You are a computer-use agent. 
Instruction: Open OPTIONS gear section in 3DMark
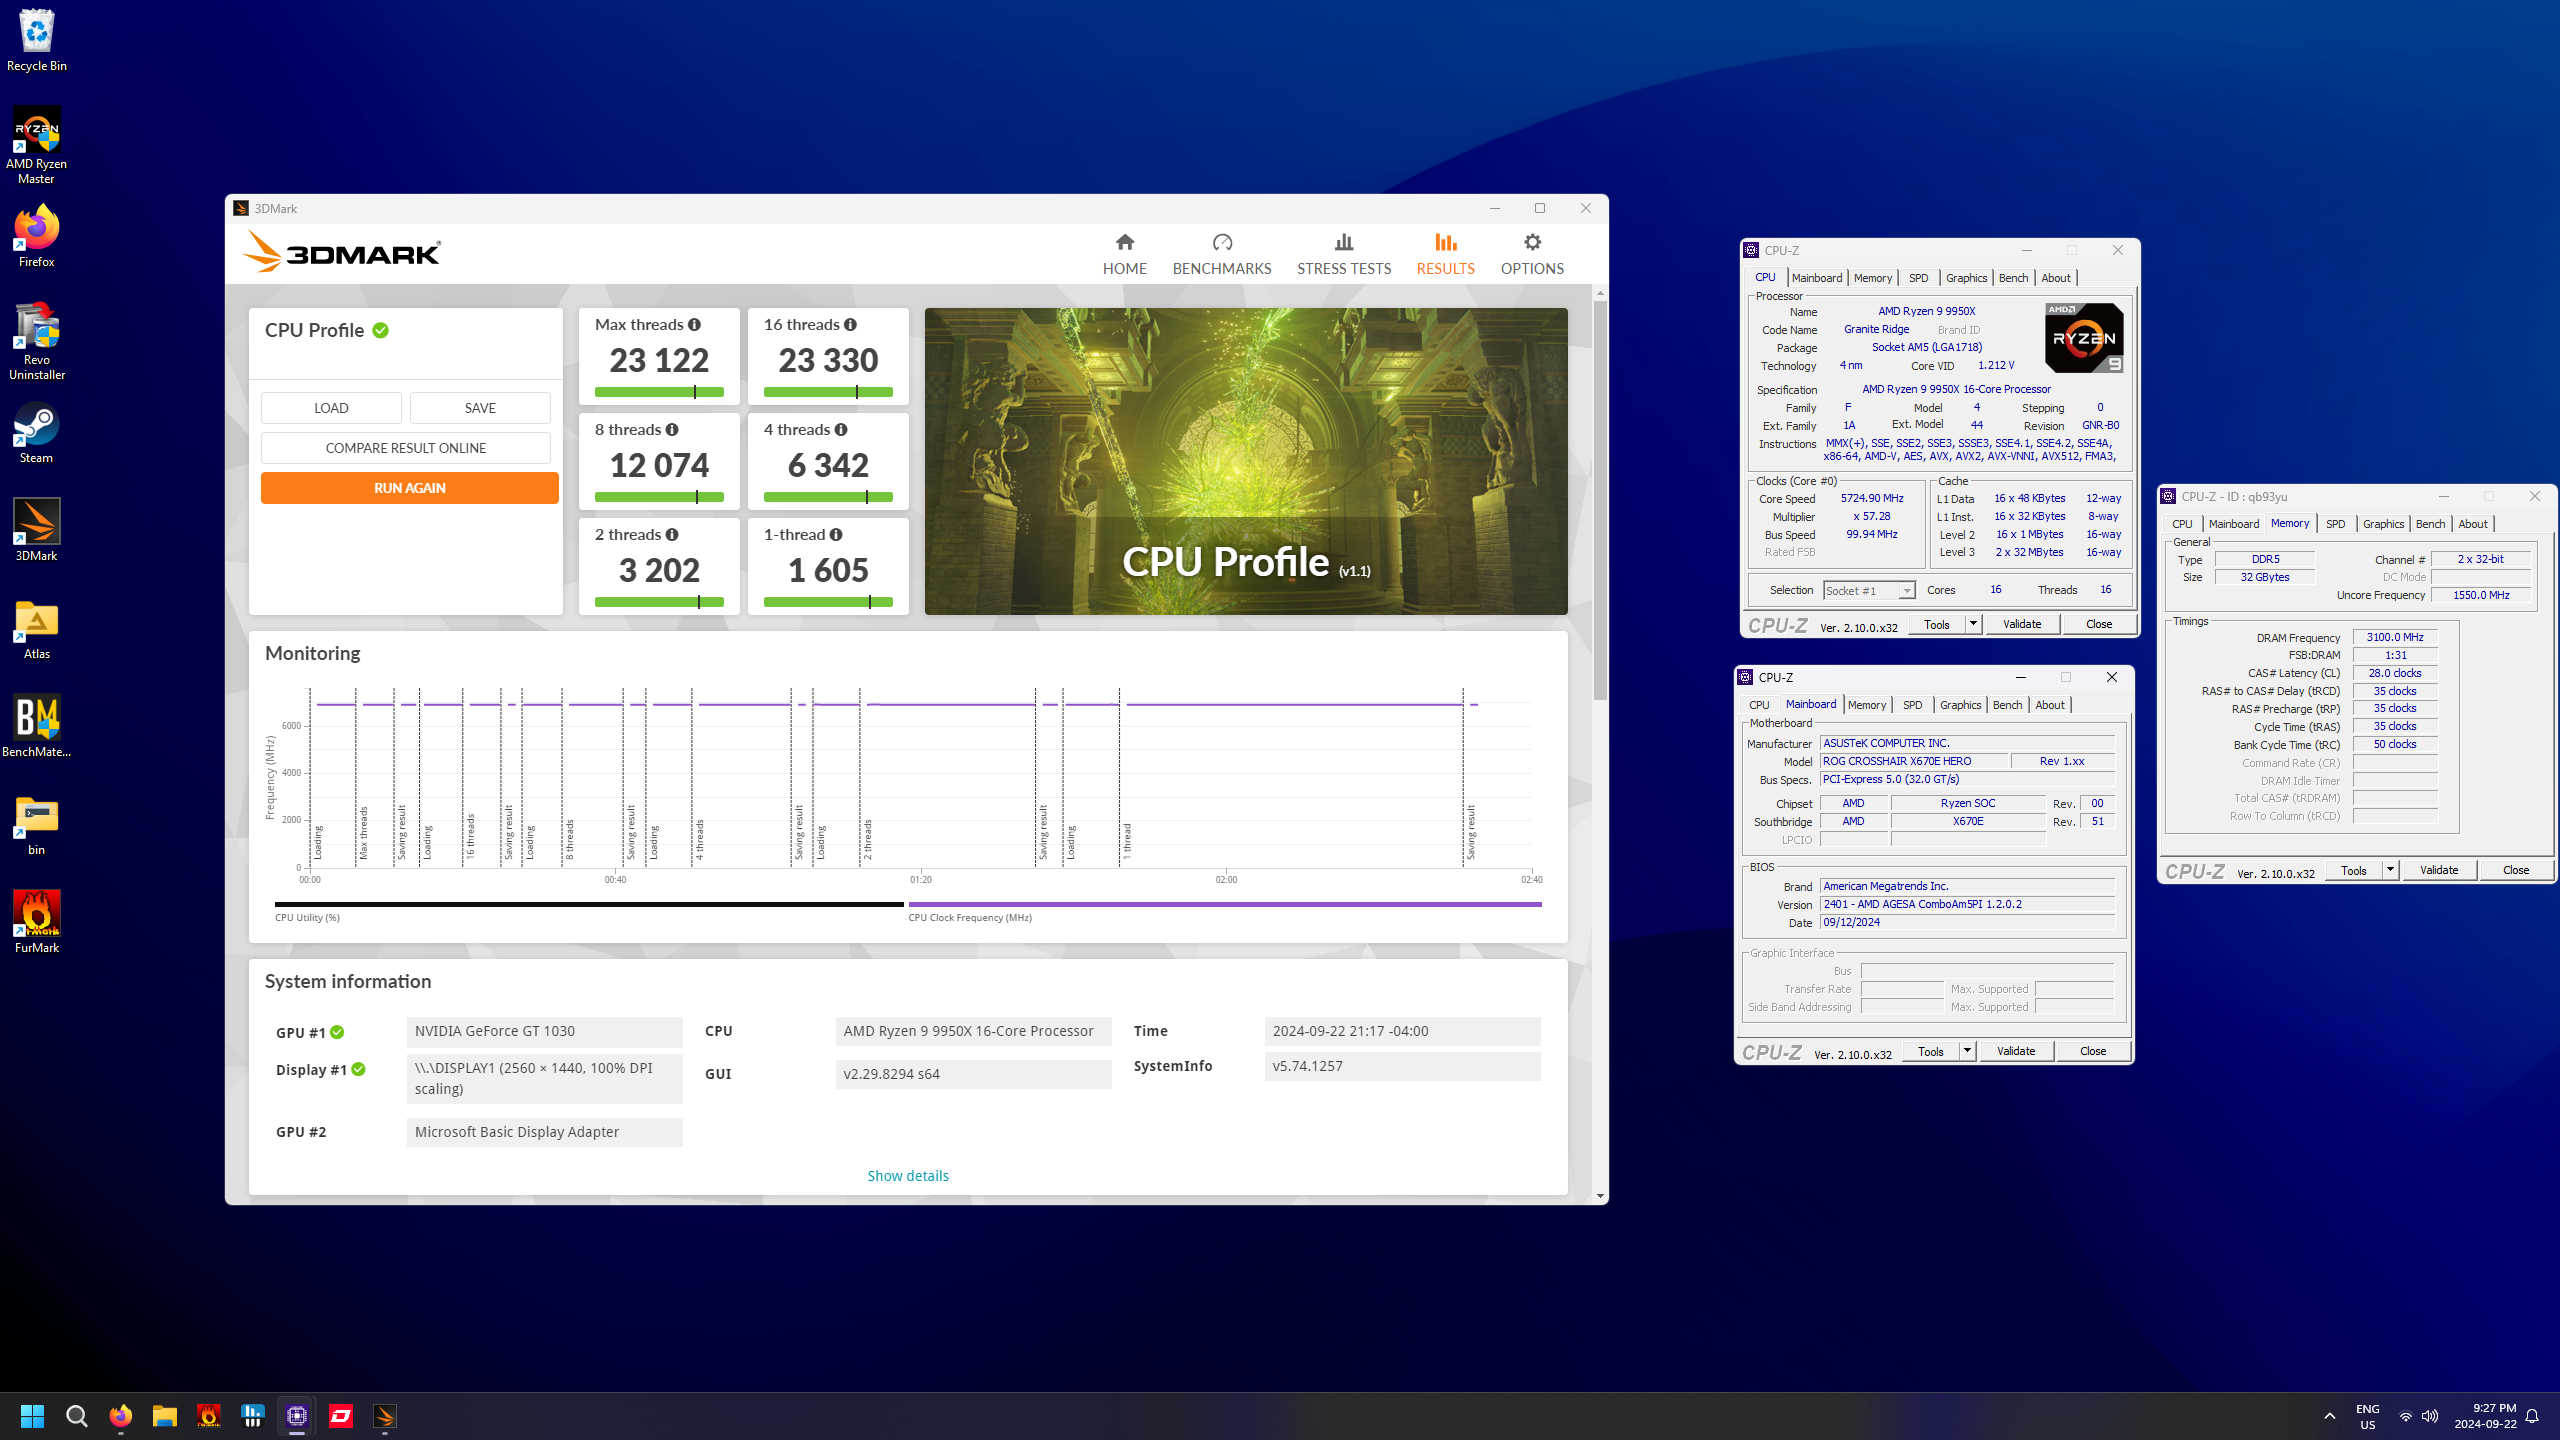tap(1532, 254)
